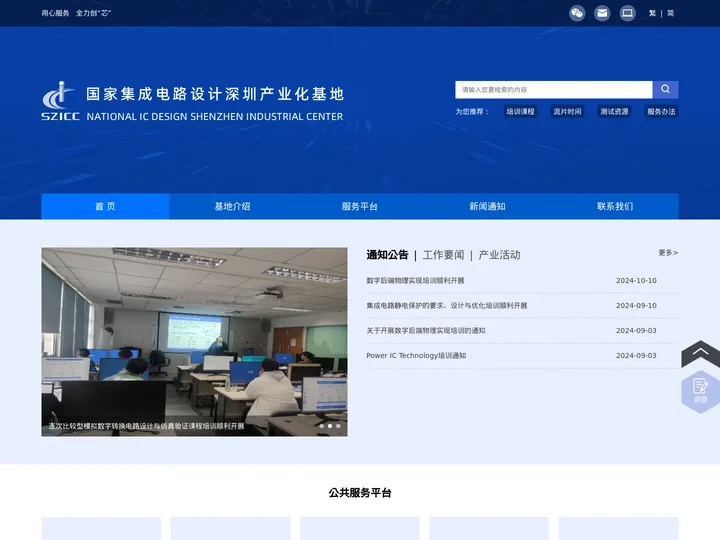The image size is (720, 540).
Task: Open news about 集成电路静电保护 training
Action: 446,305
